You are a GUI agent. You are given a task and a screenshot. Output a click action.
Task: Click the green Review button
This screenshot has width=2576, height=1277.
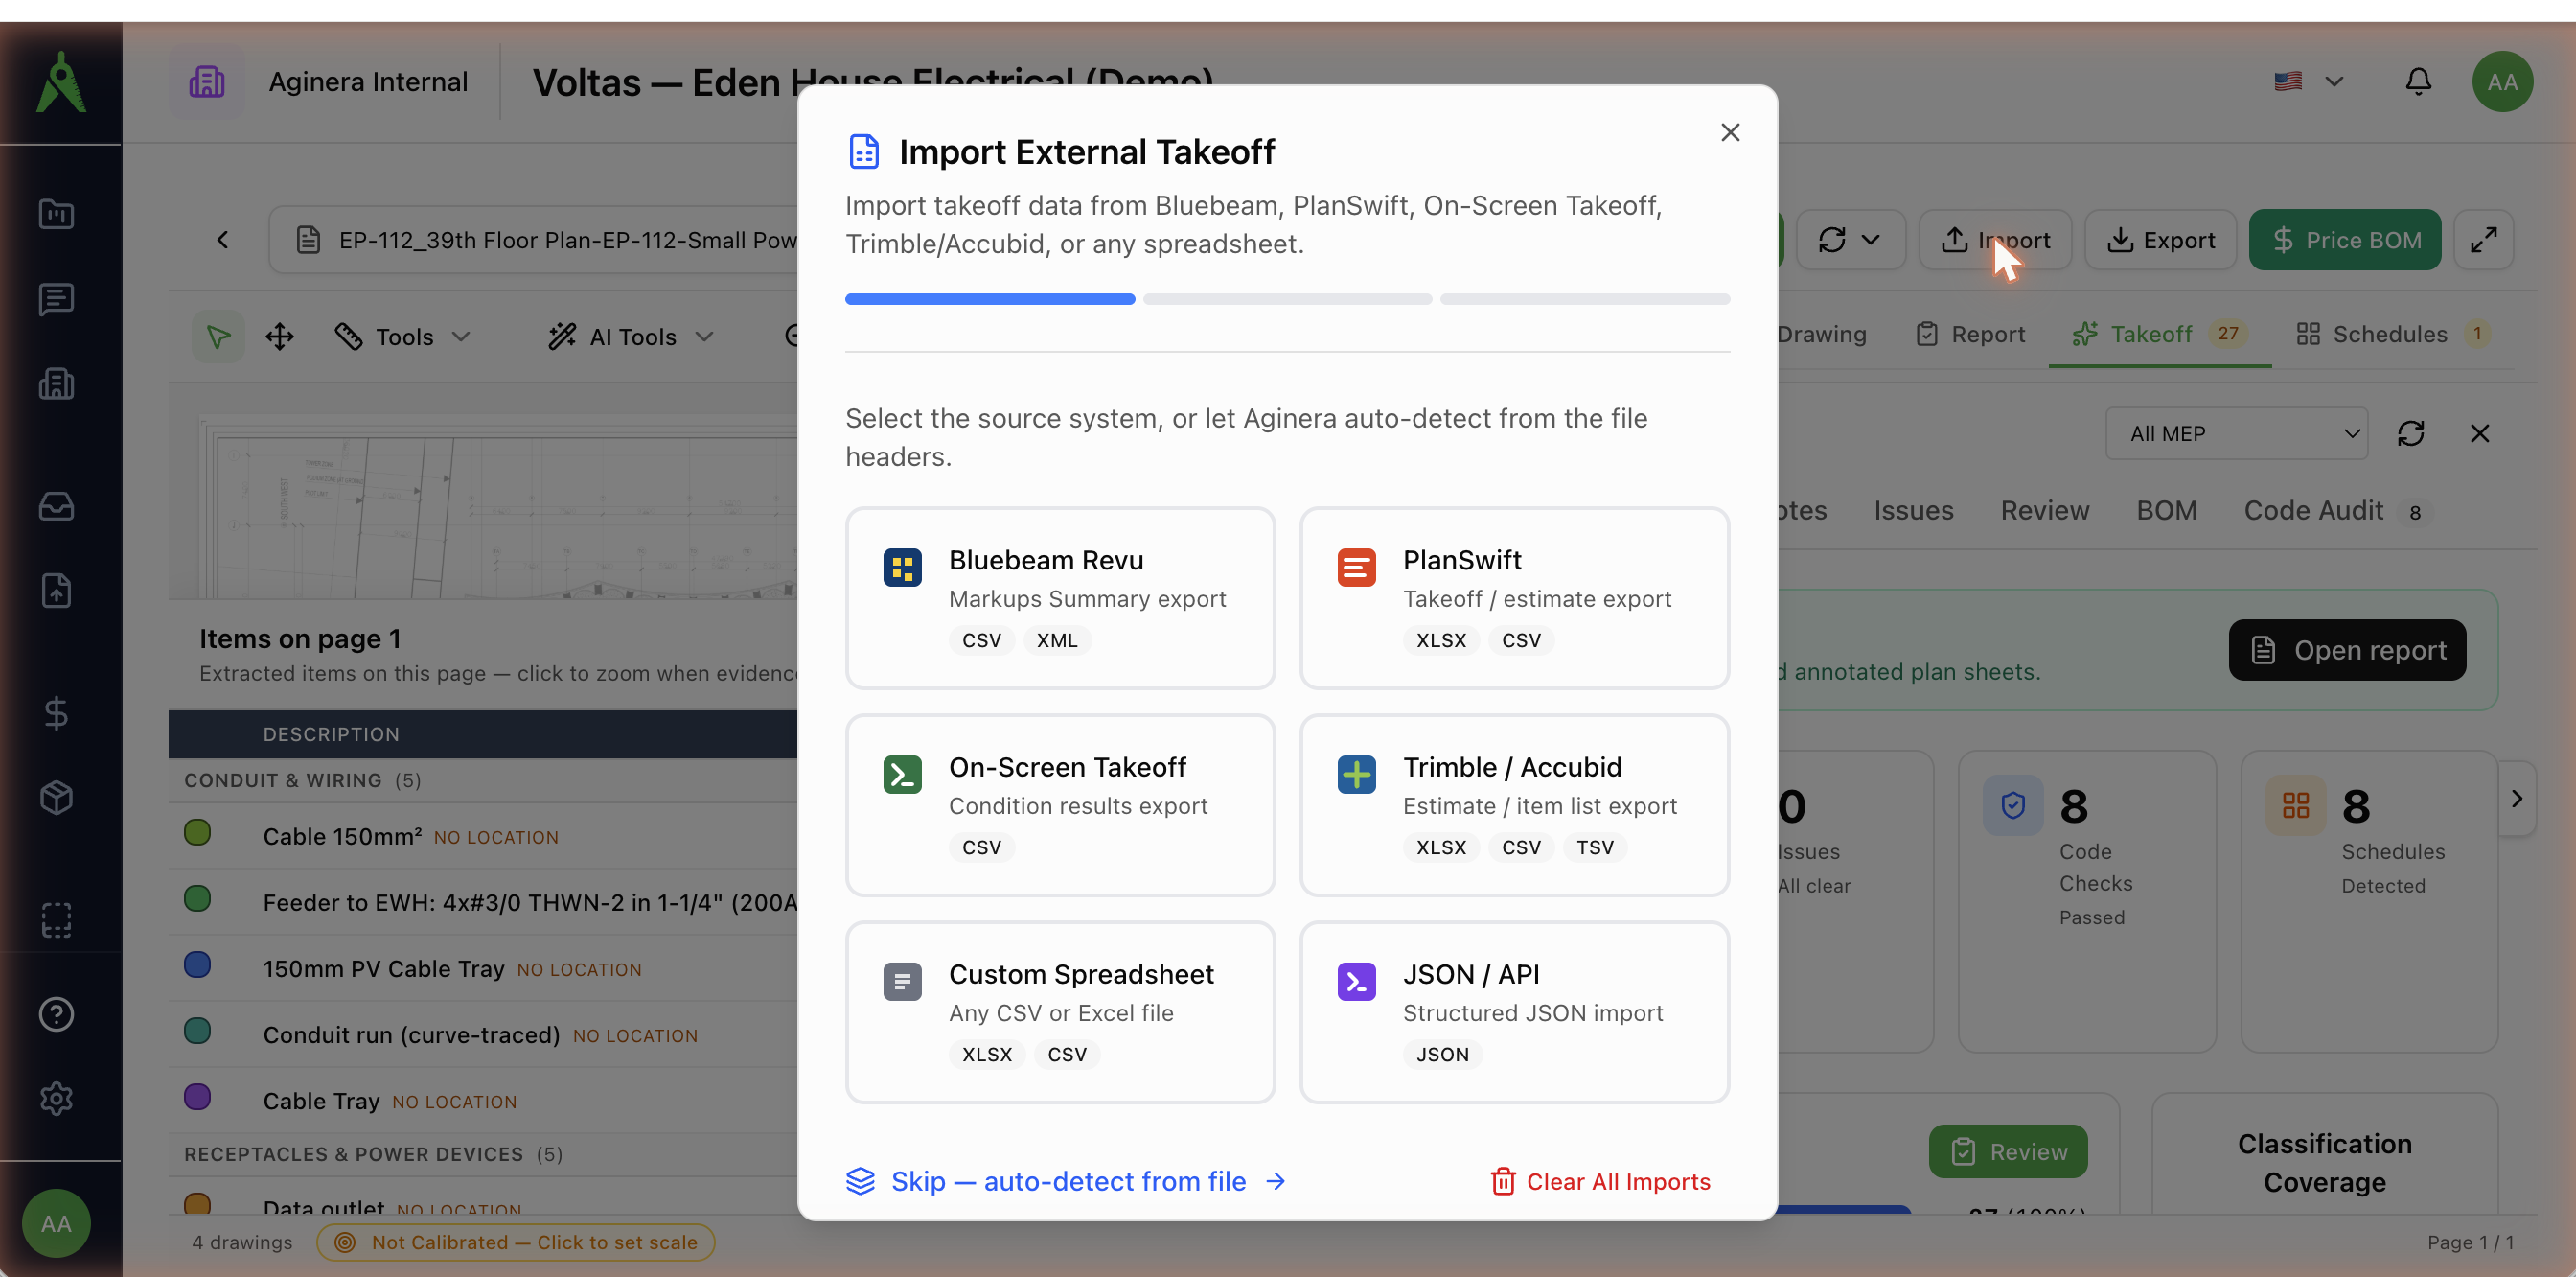click(2008, 1151)
